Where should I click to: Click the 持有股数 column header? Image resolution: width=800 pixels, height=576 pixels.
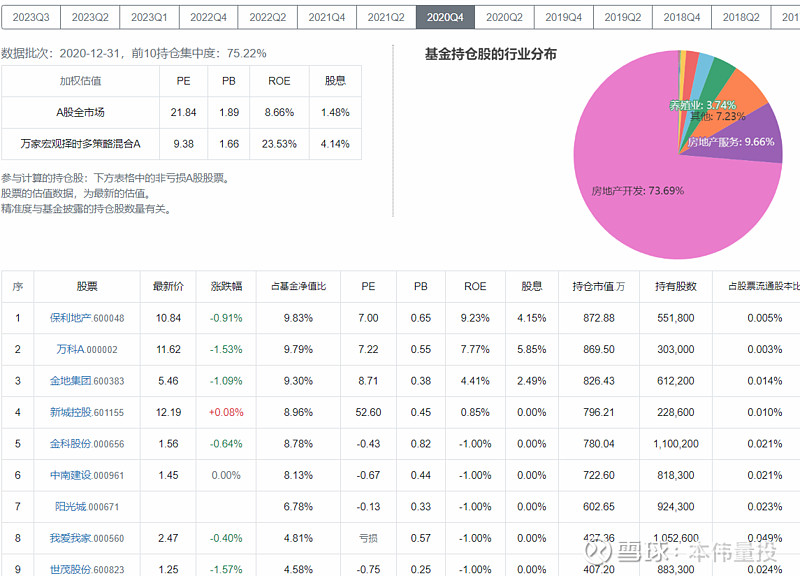[676, 287]
